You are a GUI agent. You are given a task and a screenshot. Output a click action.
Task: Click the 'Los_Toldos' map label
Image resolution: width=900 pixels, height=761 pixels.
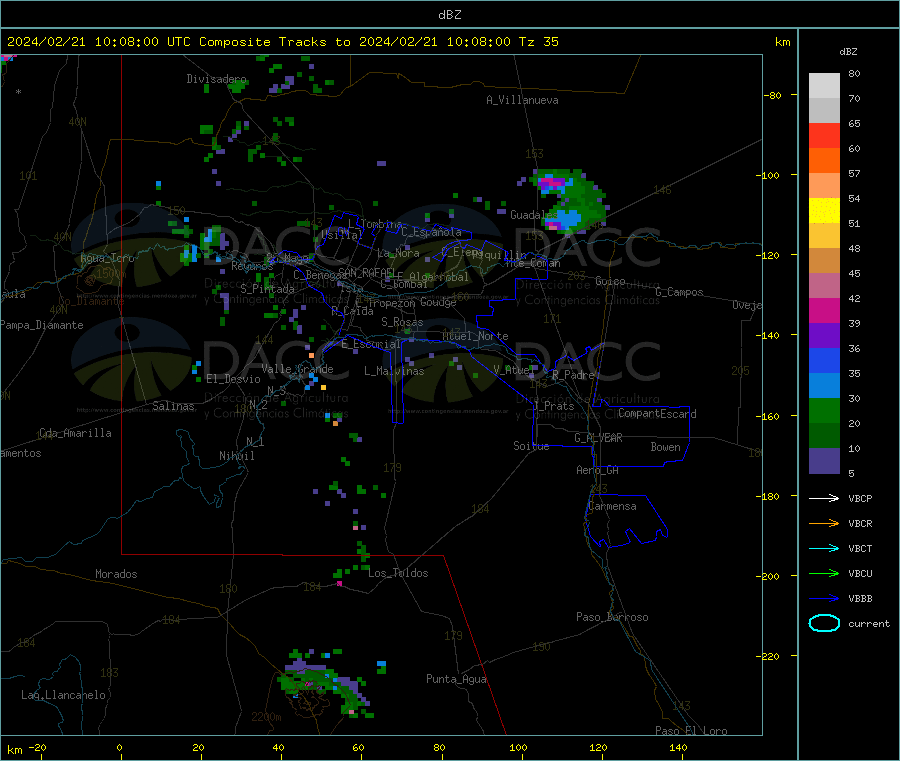(x=398, y=573)
